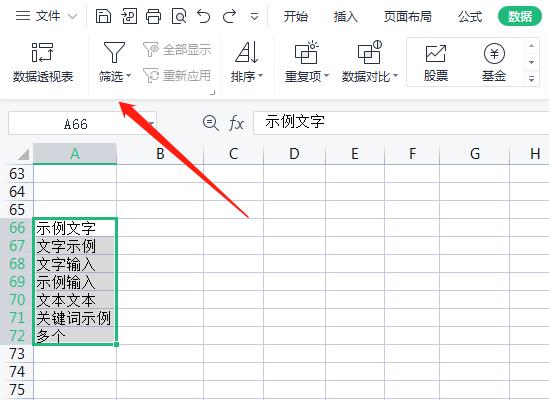Open the 文件 menu
Screen dimensions: 549x400
click(46, 16)
